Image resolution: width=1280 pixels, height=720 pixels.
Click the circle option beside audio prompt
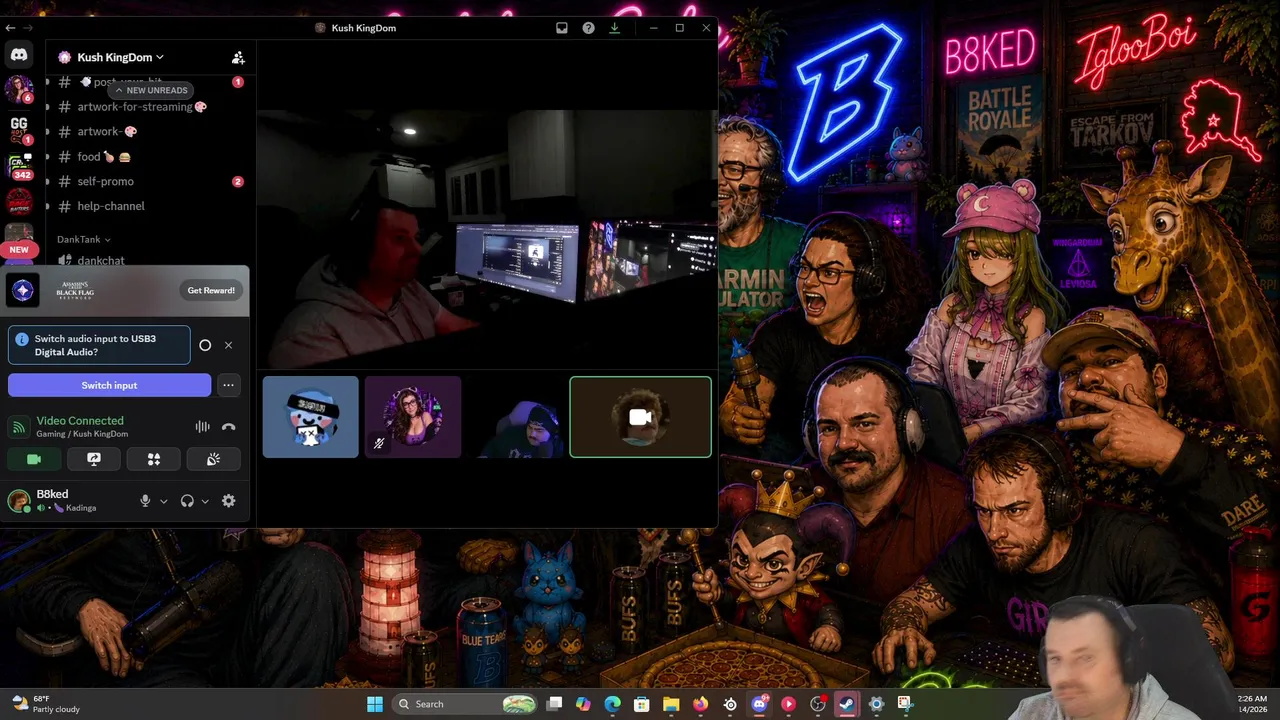click(x=205, y=345)
